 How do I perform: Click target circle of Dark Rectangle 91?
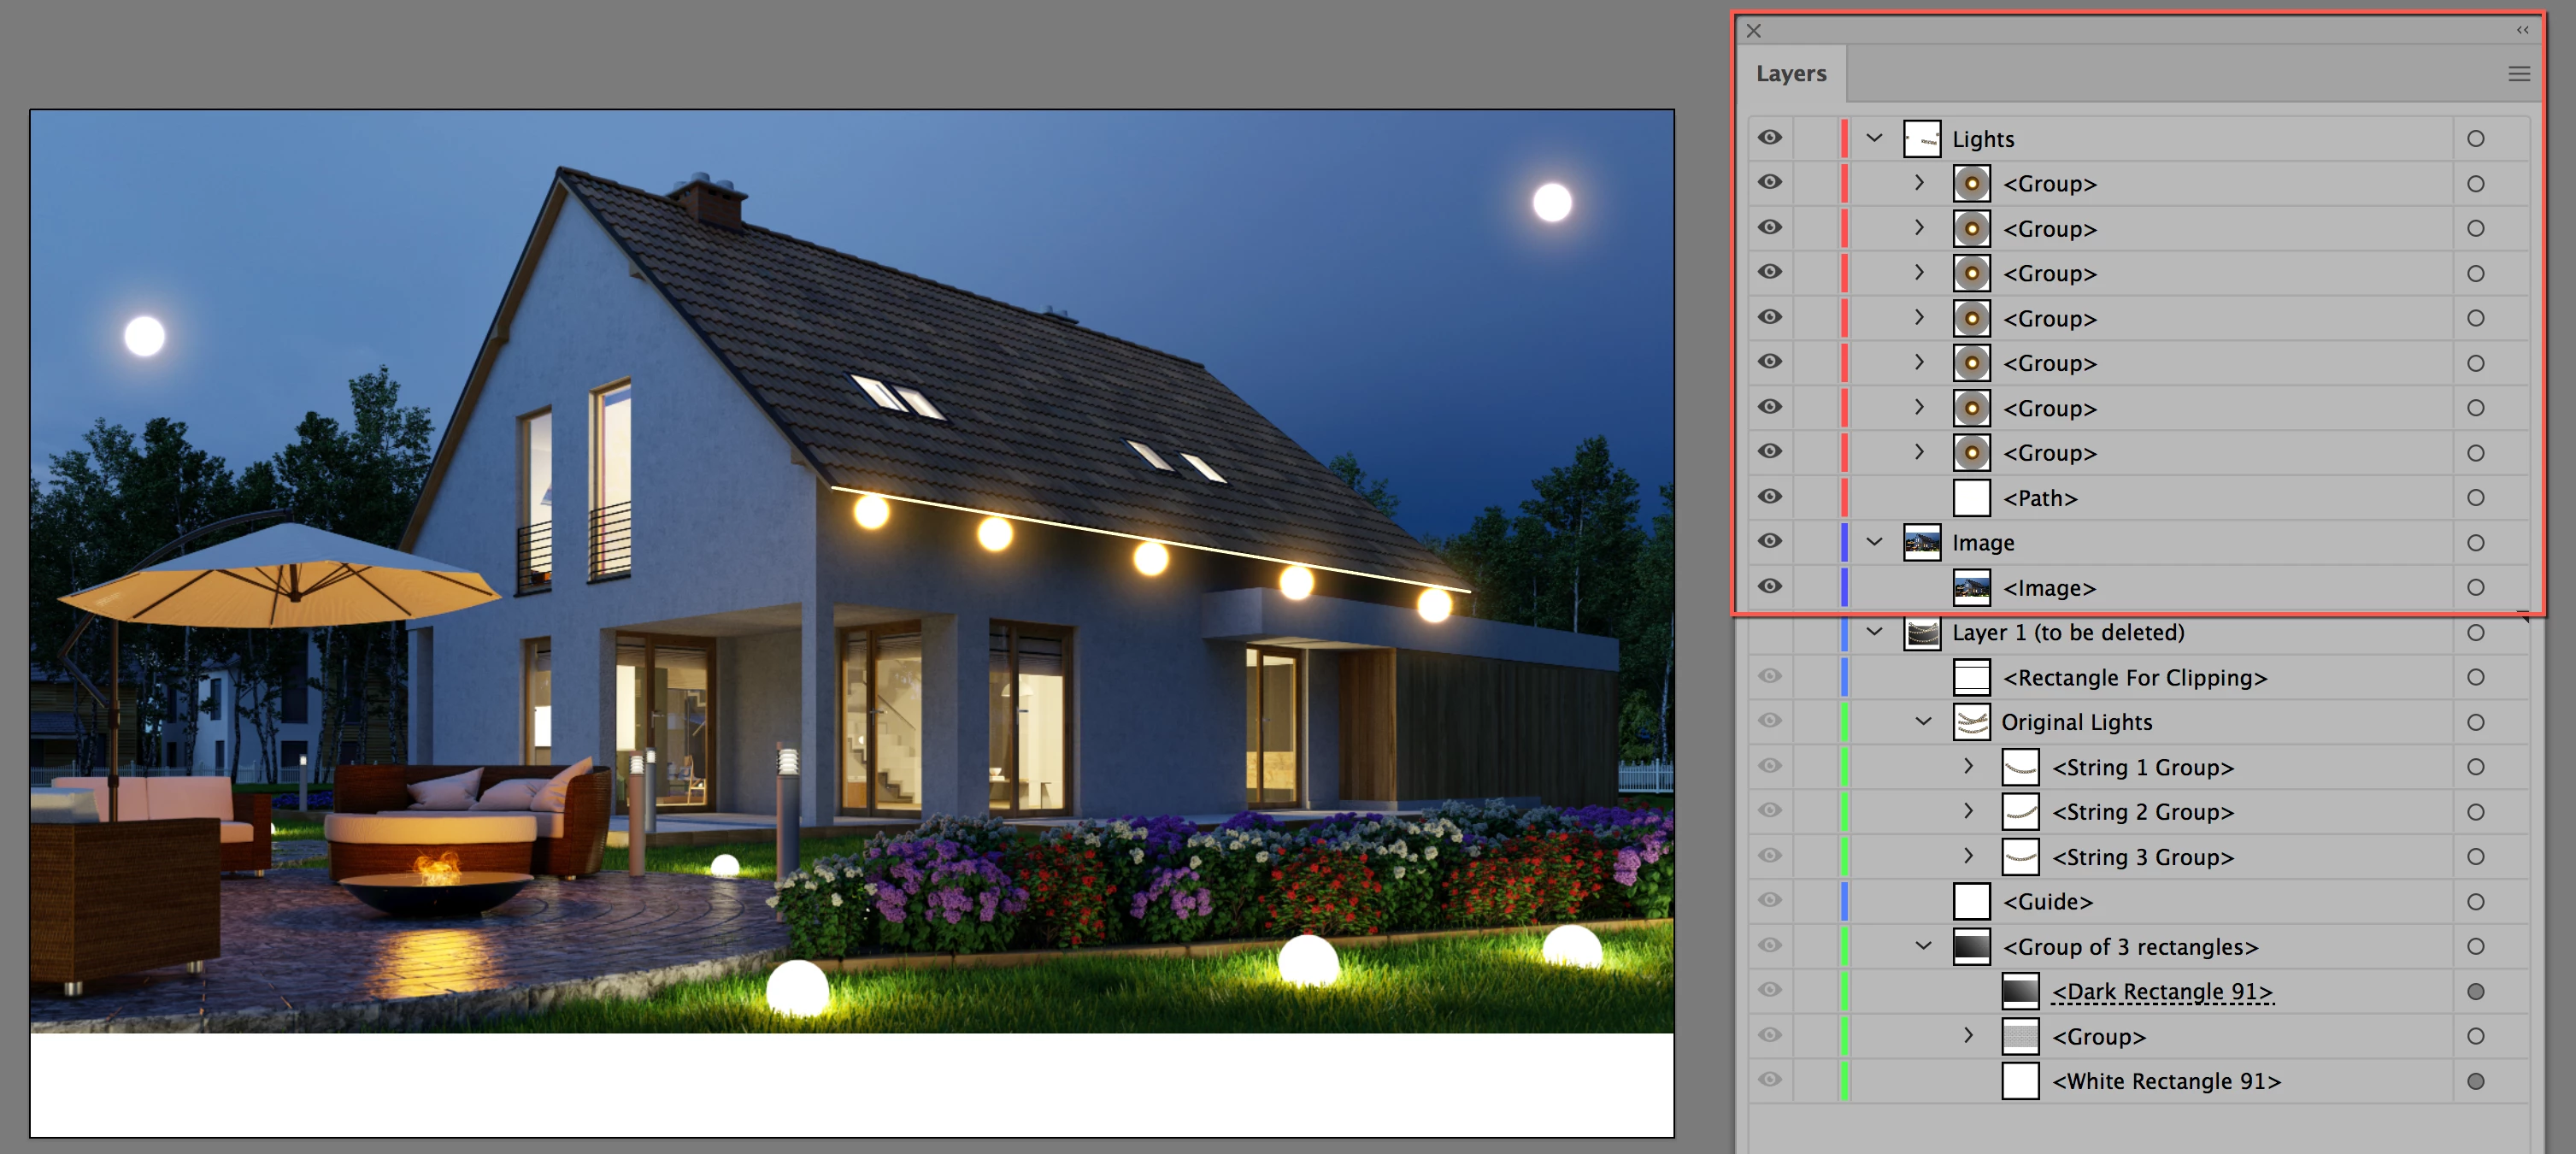coord(2475,992)
